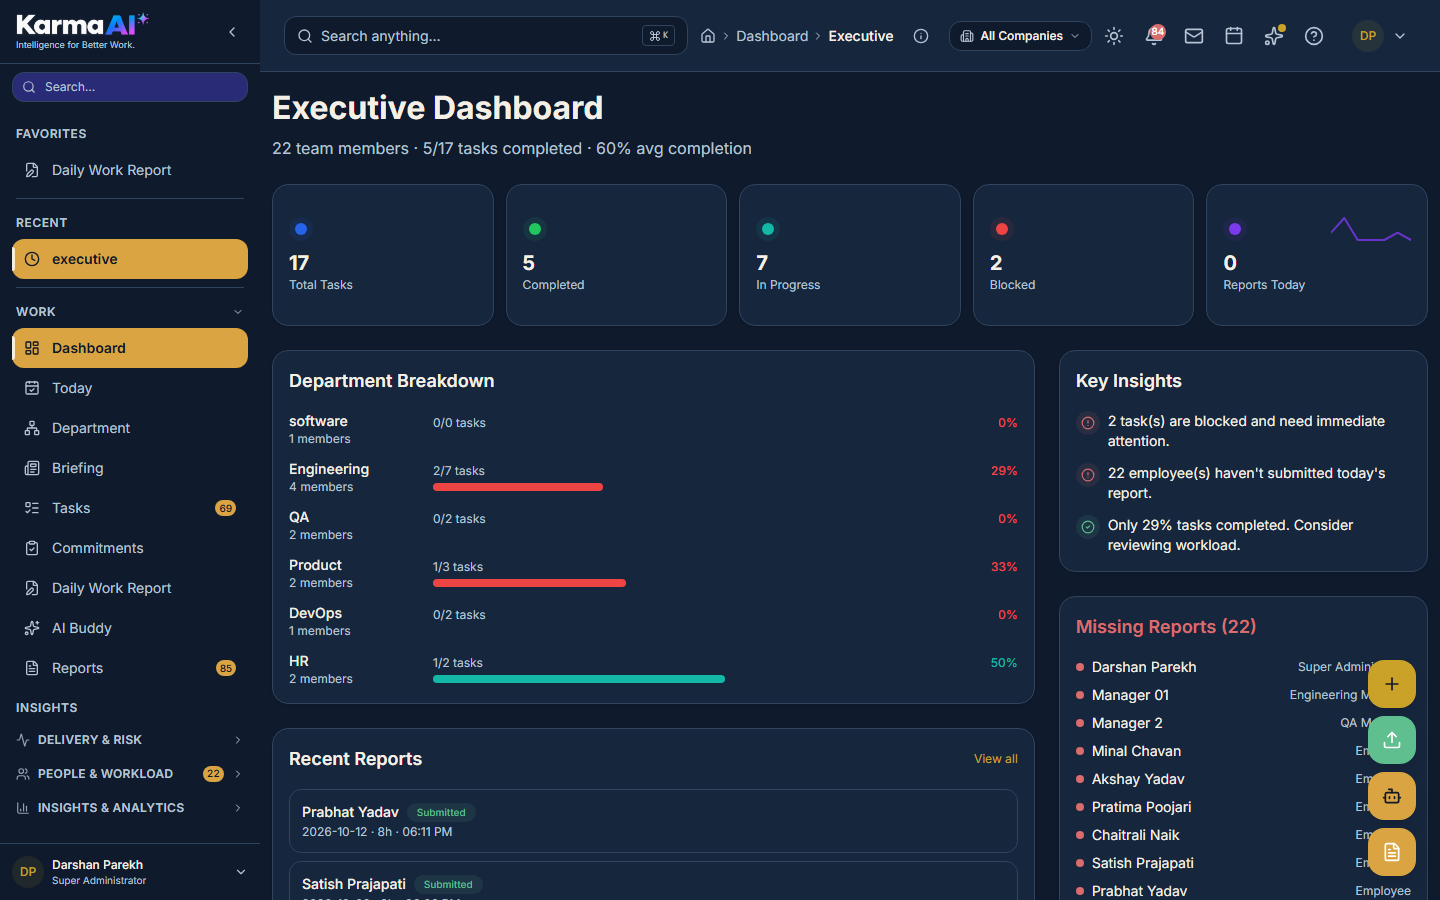Image resolution: width=1440 pixels, height=900 pixels.
Task: Click the document floating button
Action: coord(1392,852)
